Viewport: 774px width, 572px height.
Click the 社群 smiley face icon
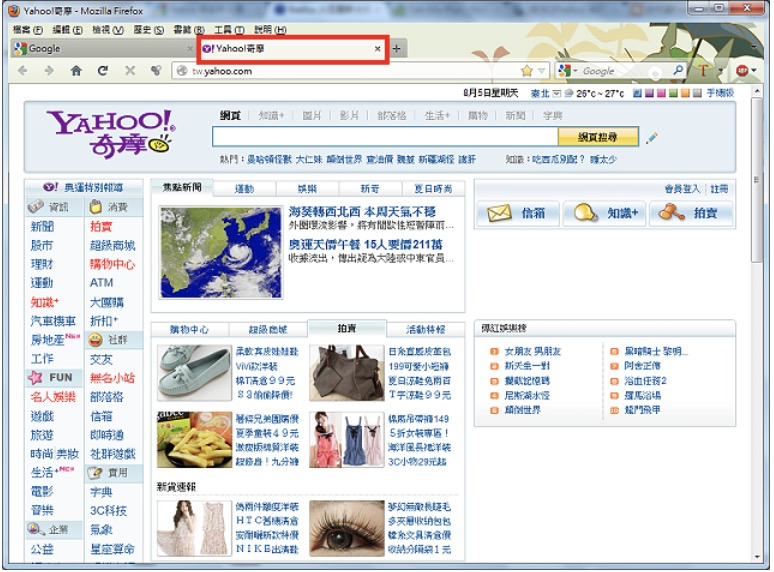pos(95,340)
